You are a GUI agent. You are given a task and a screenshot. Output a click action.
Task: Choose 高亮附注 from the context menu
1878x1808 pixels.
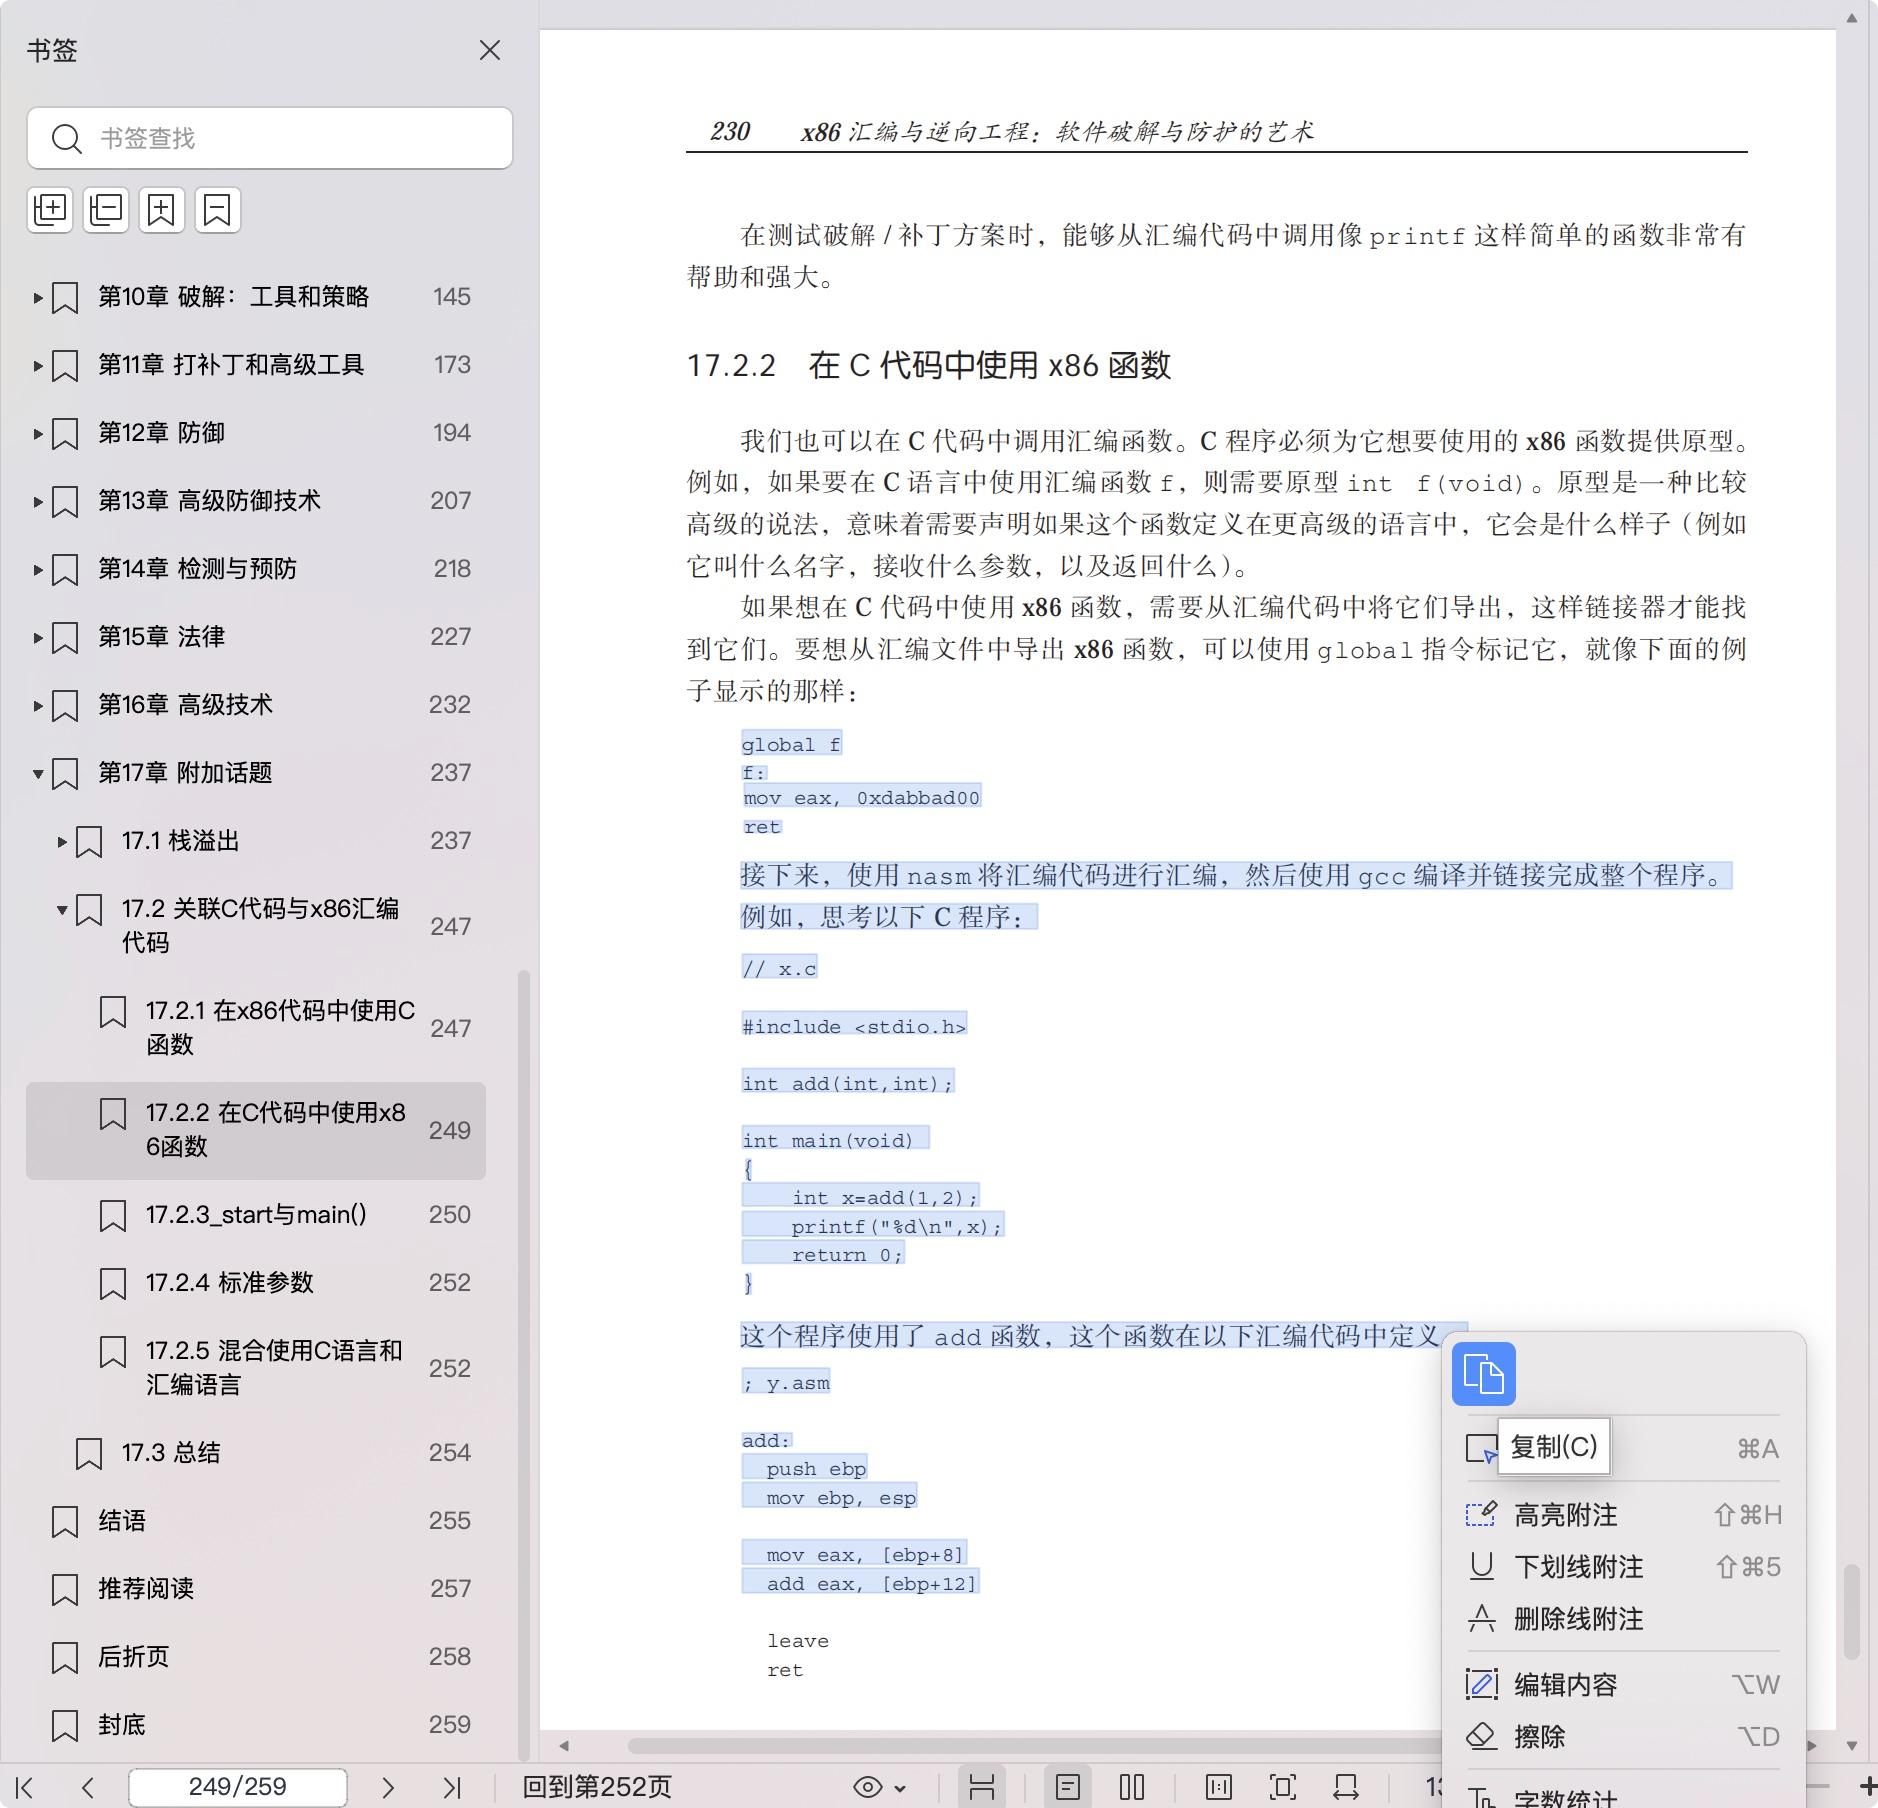1565,1515
